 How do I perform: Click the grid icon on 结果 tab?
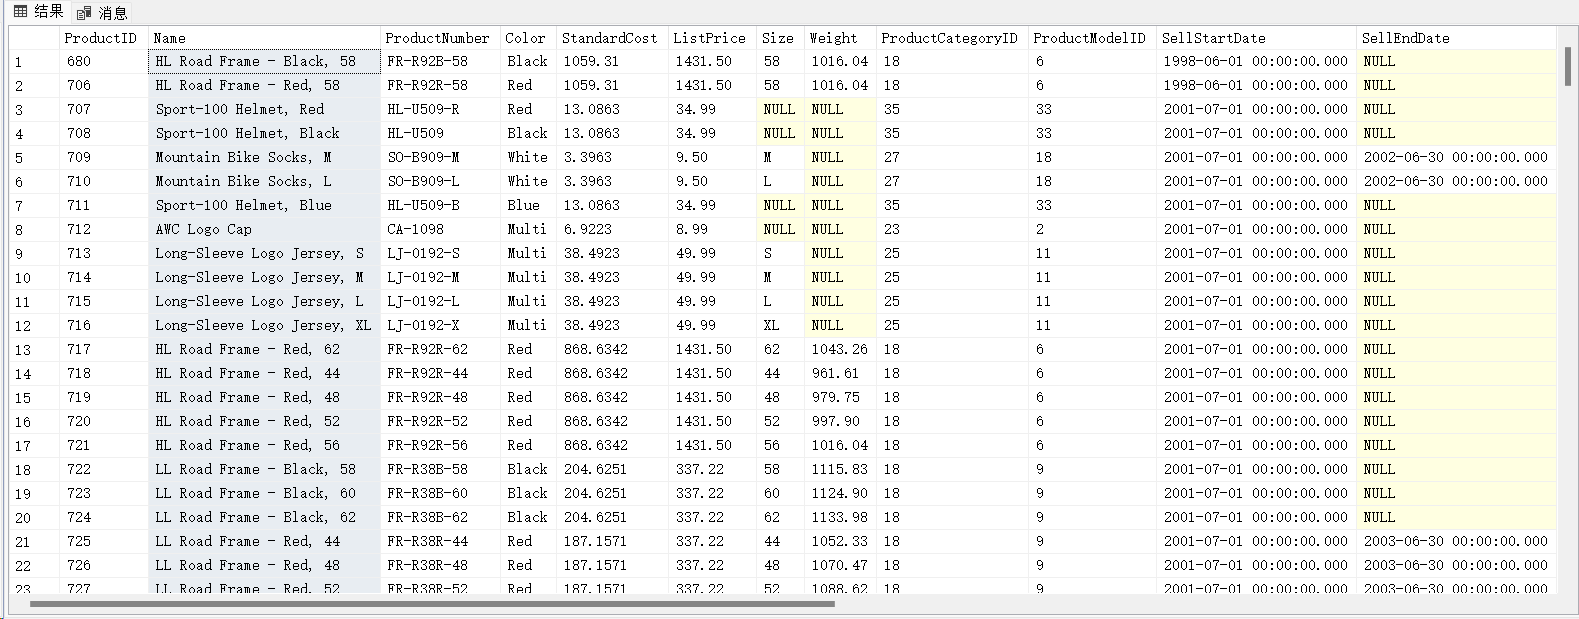20,12
